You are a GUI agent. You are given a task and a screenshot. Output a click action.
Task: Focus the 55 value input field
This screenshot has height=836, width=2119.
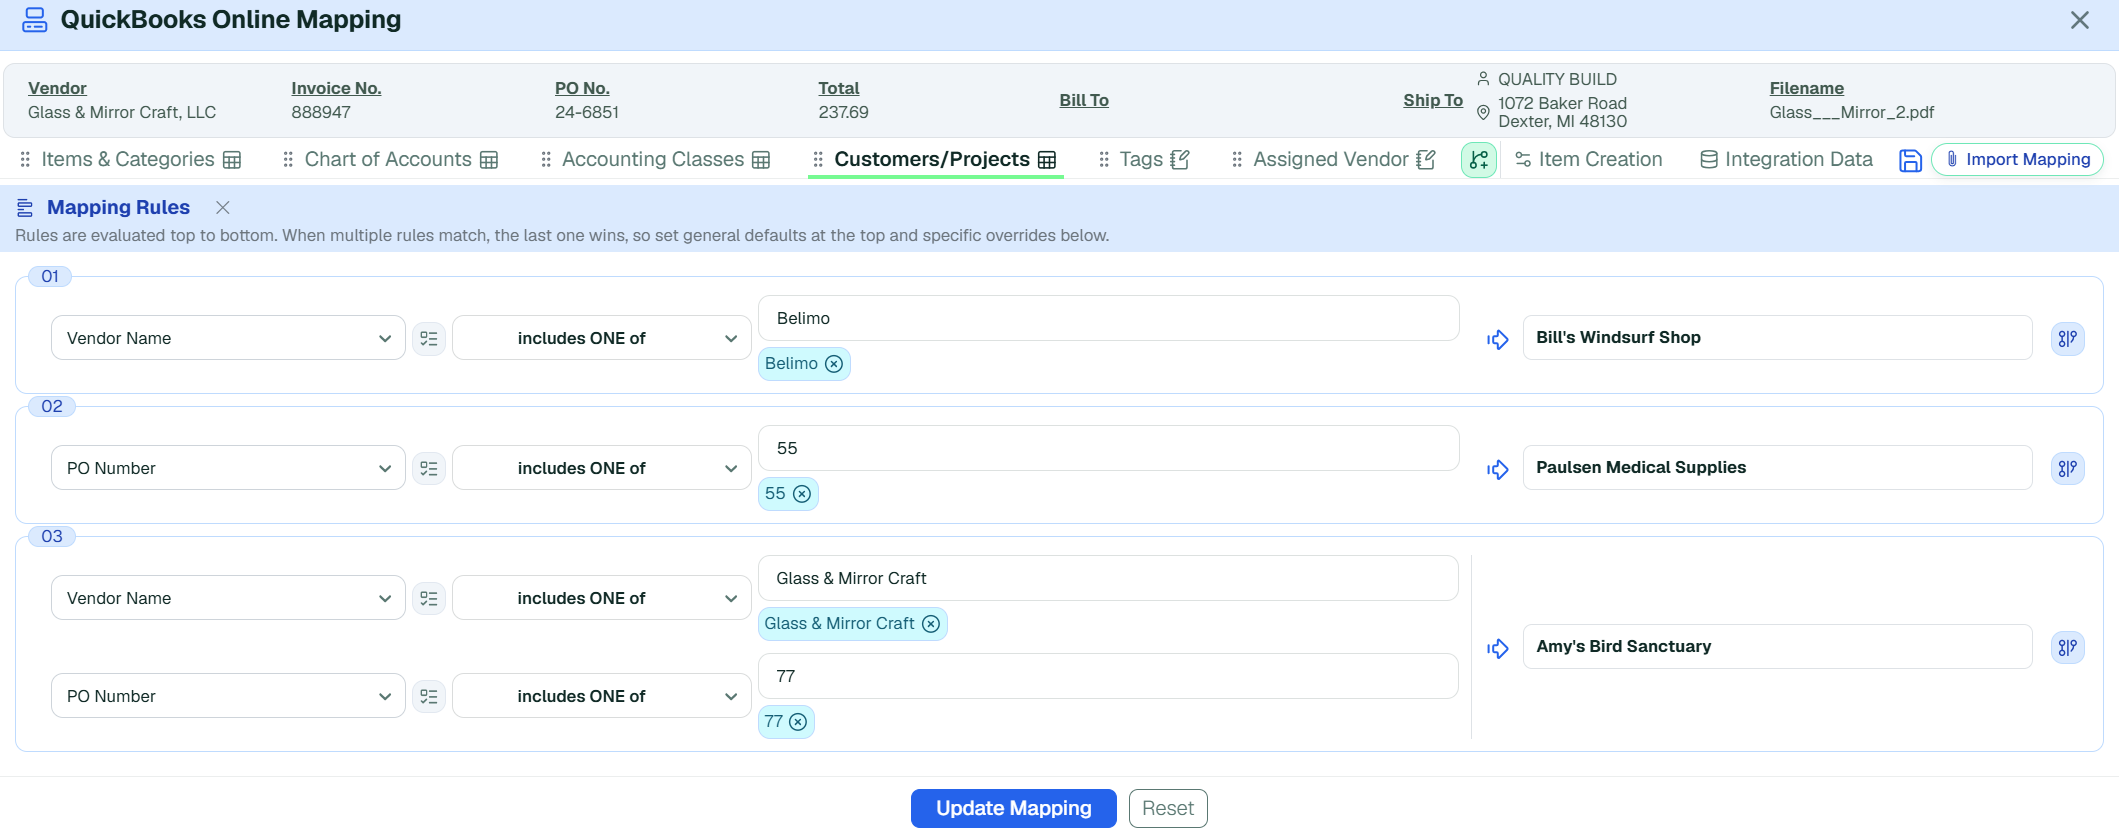tap(1108, 448)
